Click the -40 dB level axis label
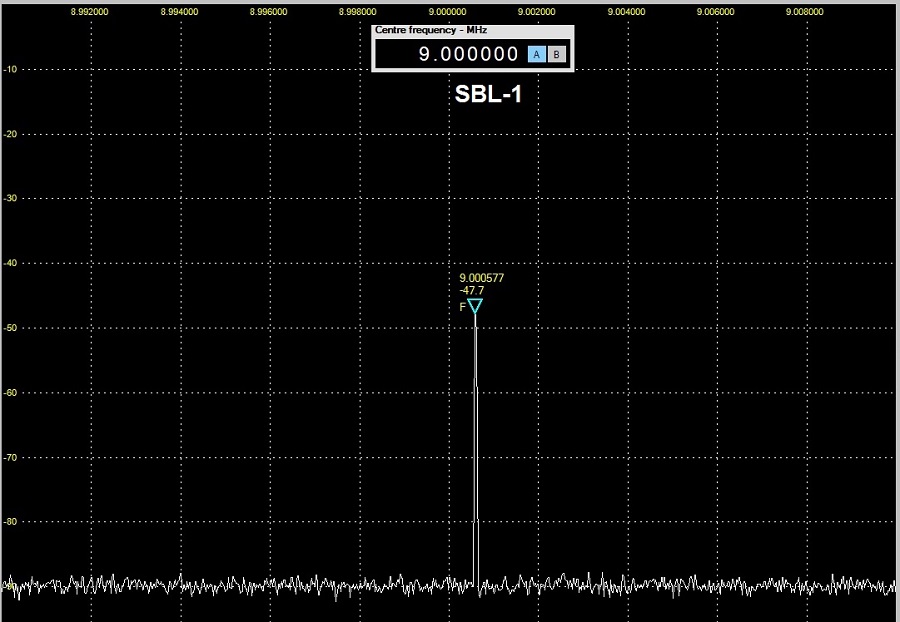This screenshot has width=900, height=622. (12, 263)
